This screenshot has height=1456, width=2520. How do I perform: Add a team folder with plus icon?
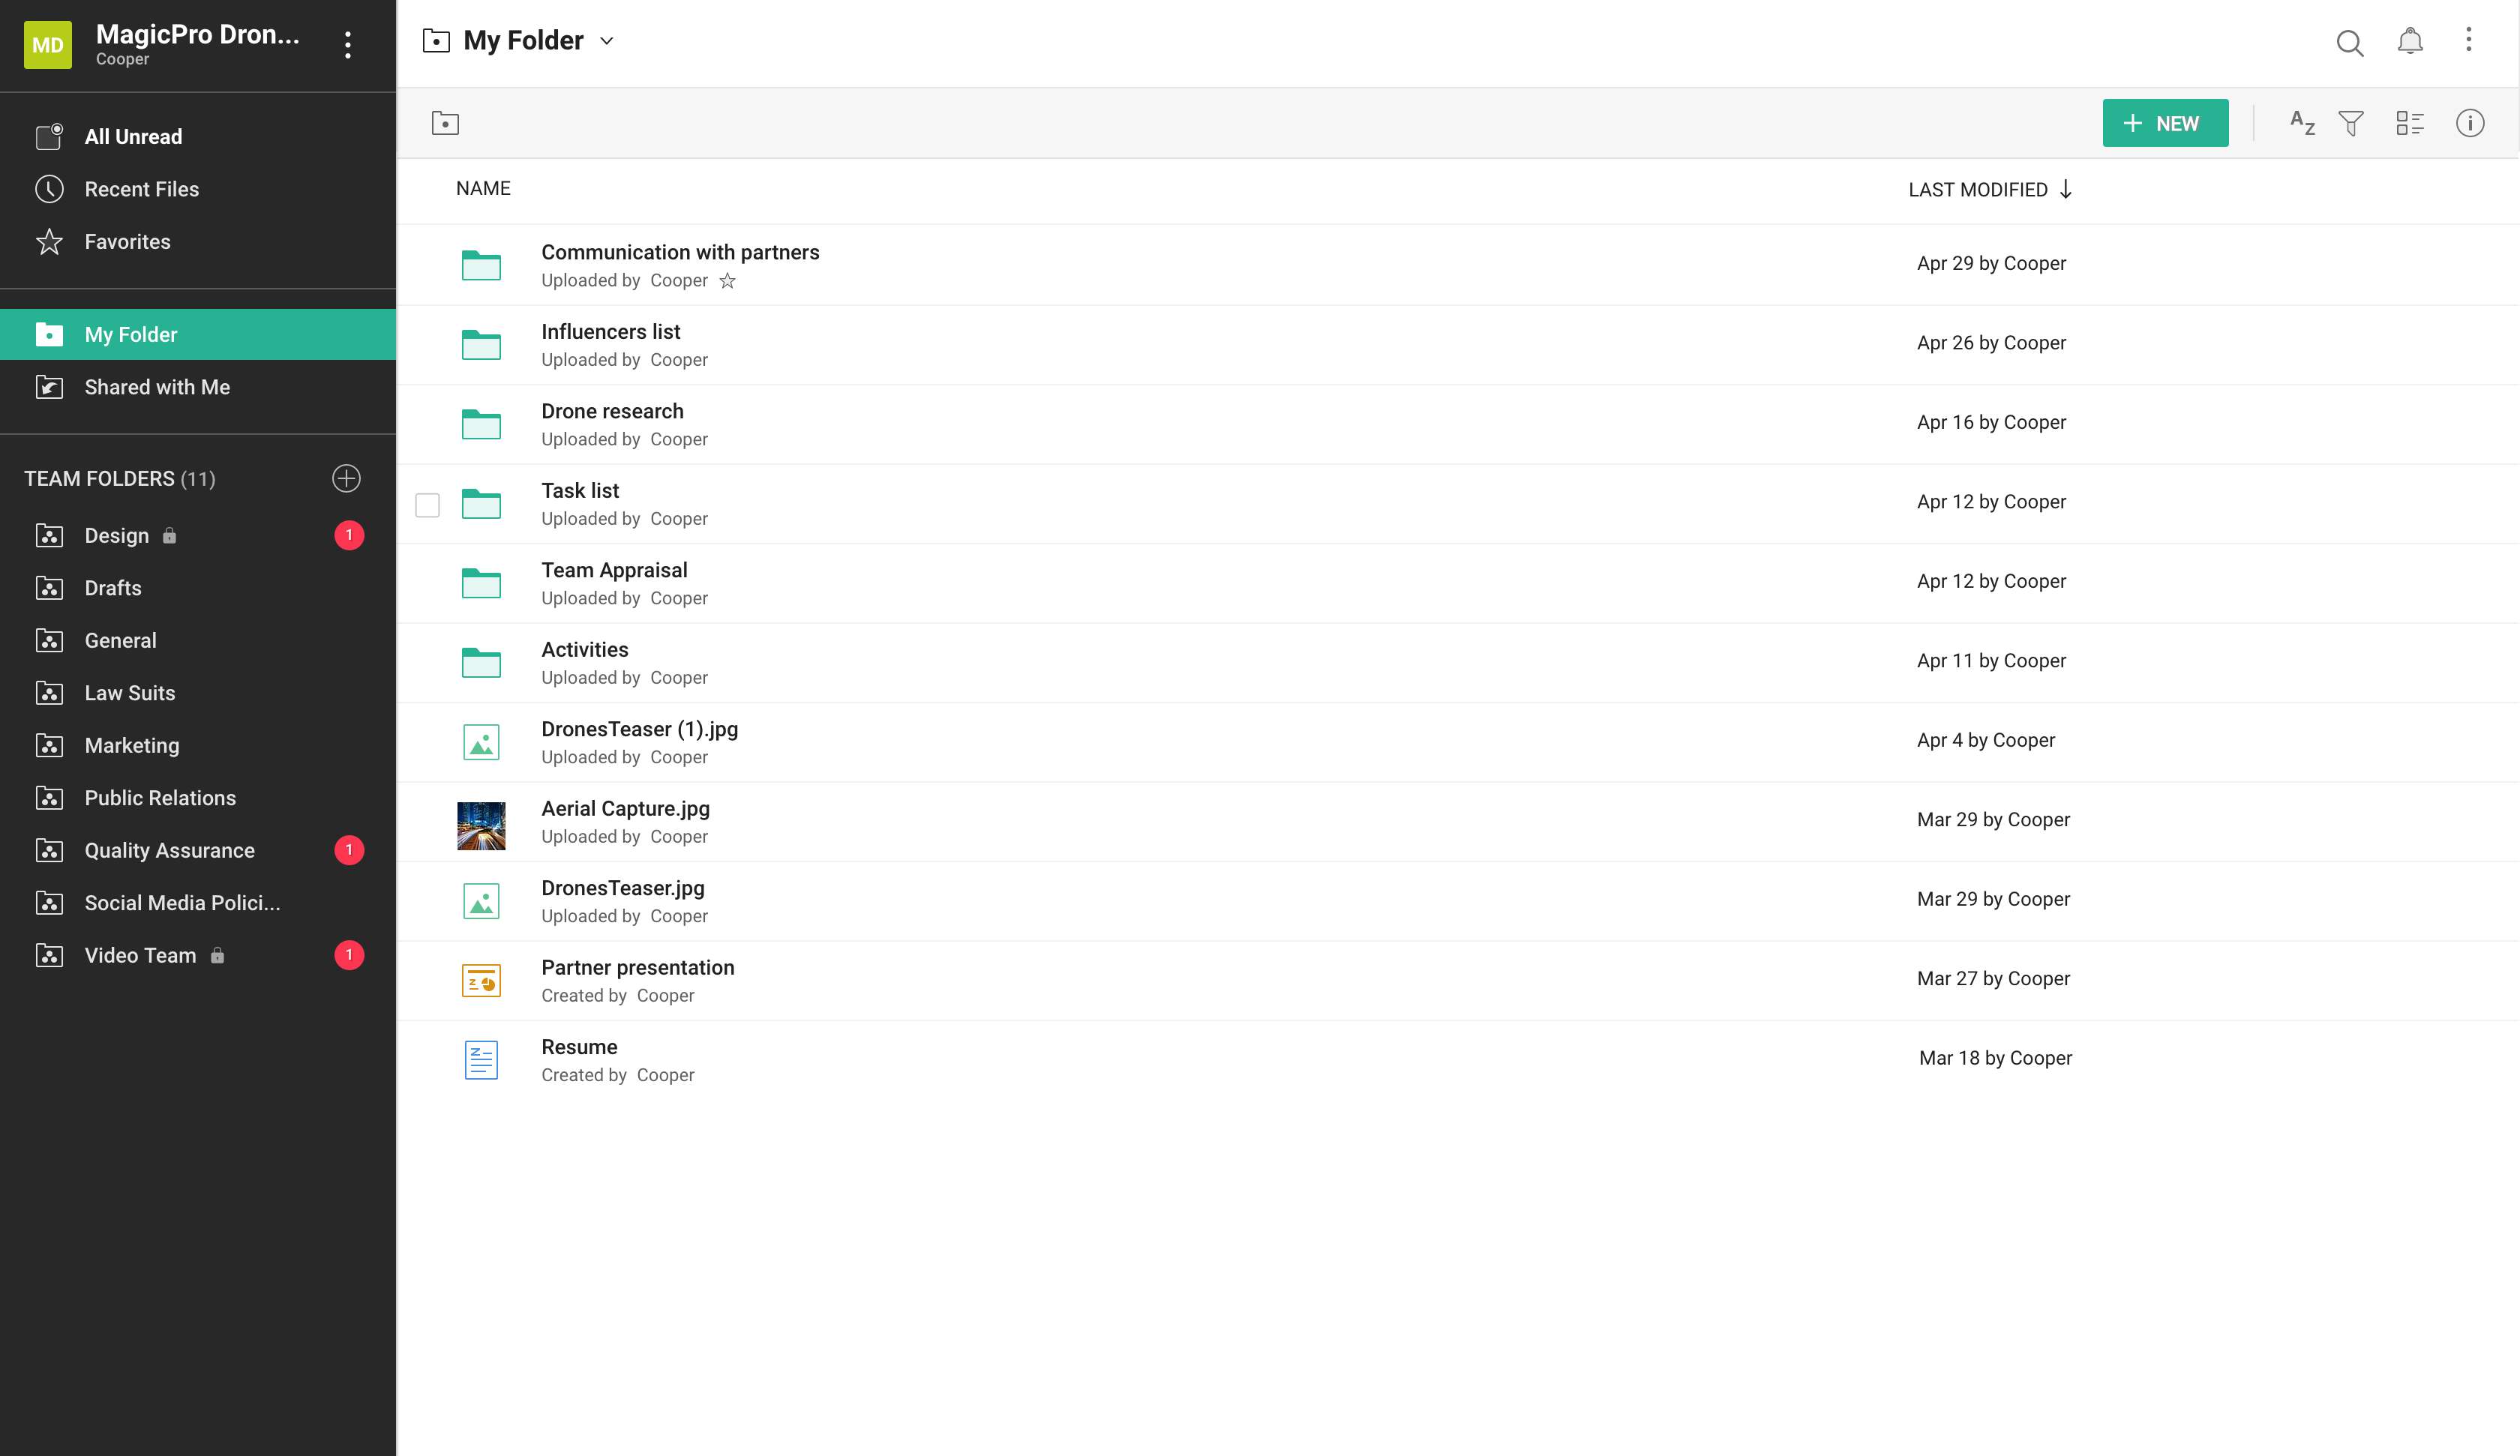click(346, 478)
